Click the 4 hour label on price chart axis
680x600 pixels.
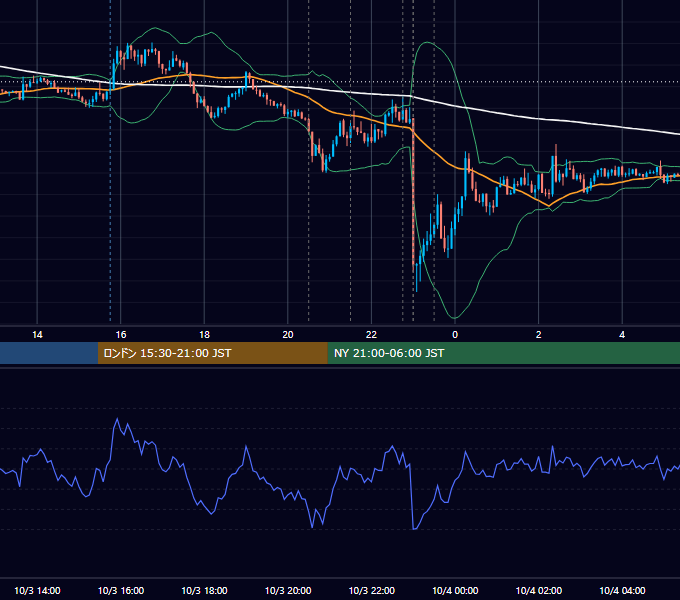coord(622,335)
